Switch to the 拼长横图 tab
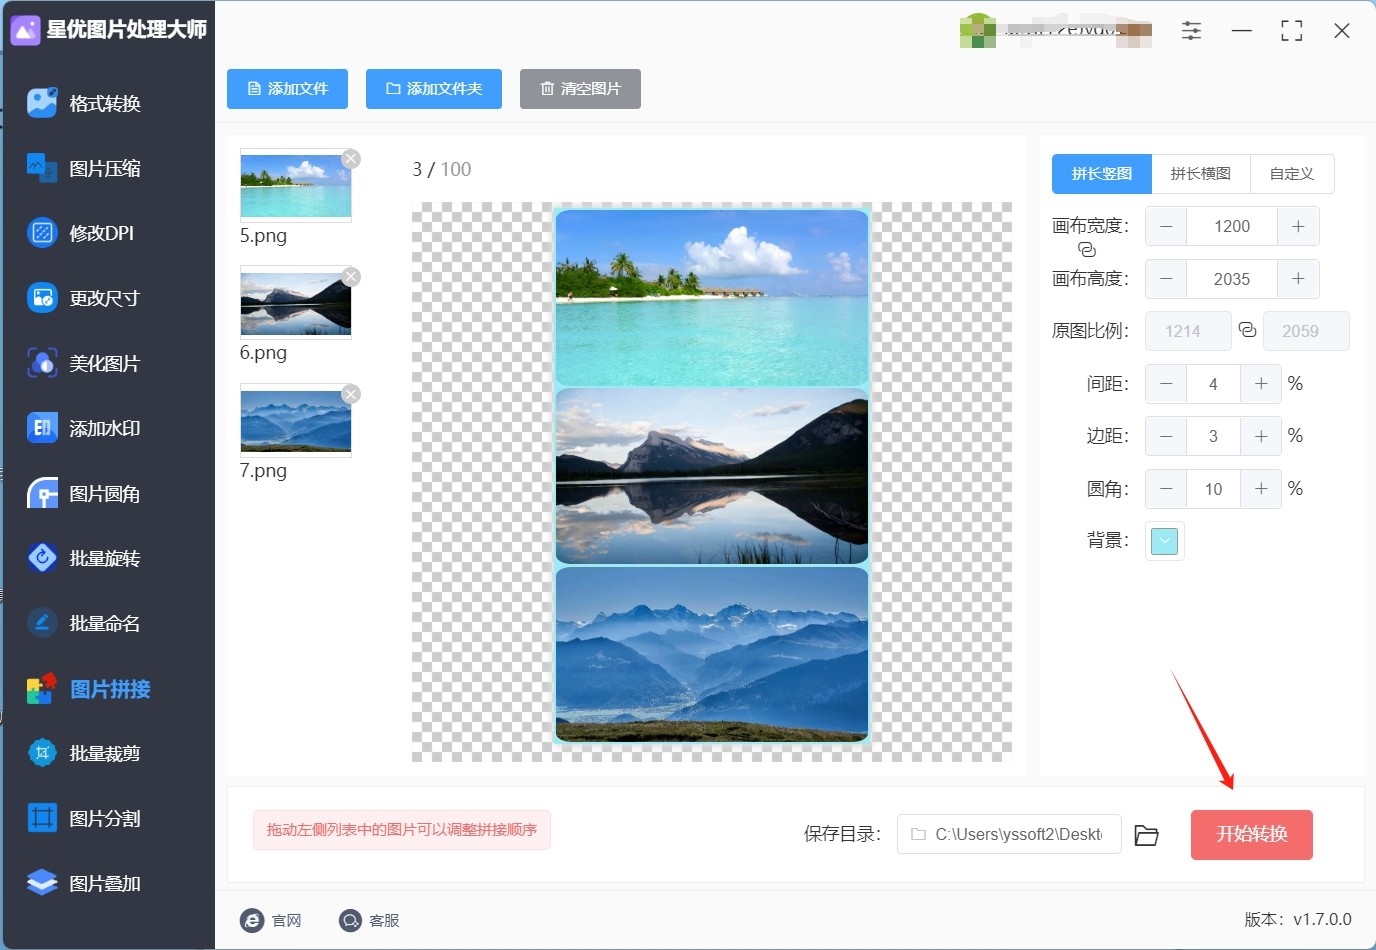Viewport: 1376px width, 950px height. point(1200,174)
